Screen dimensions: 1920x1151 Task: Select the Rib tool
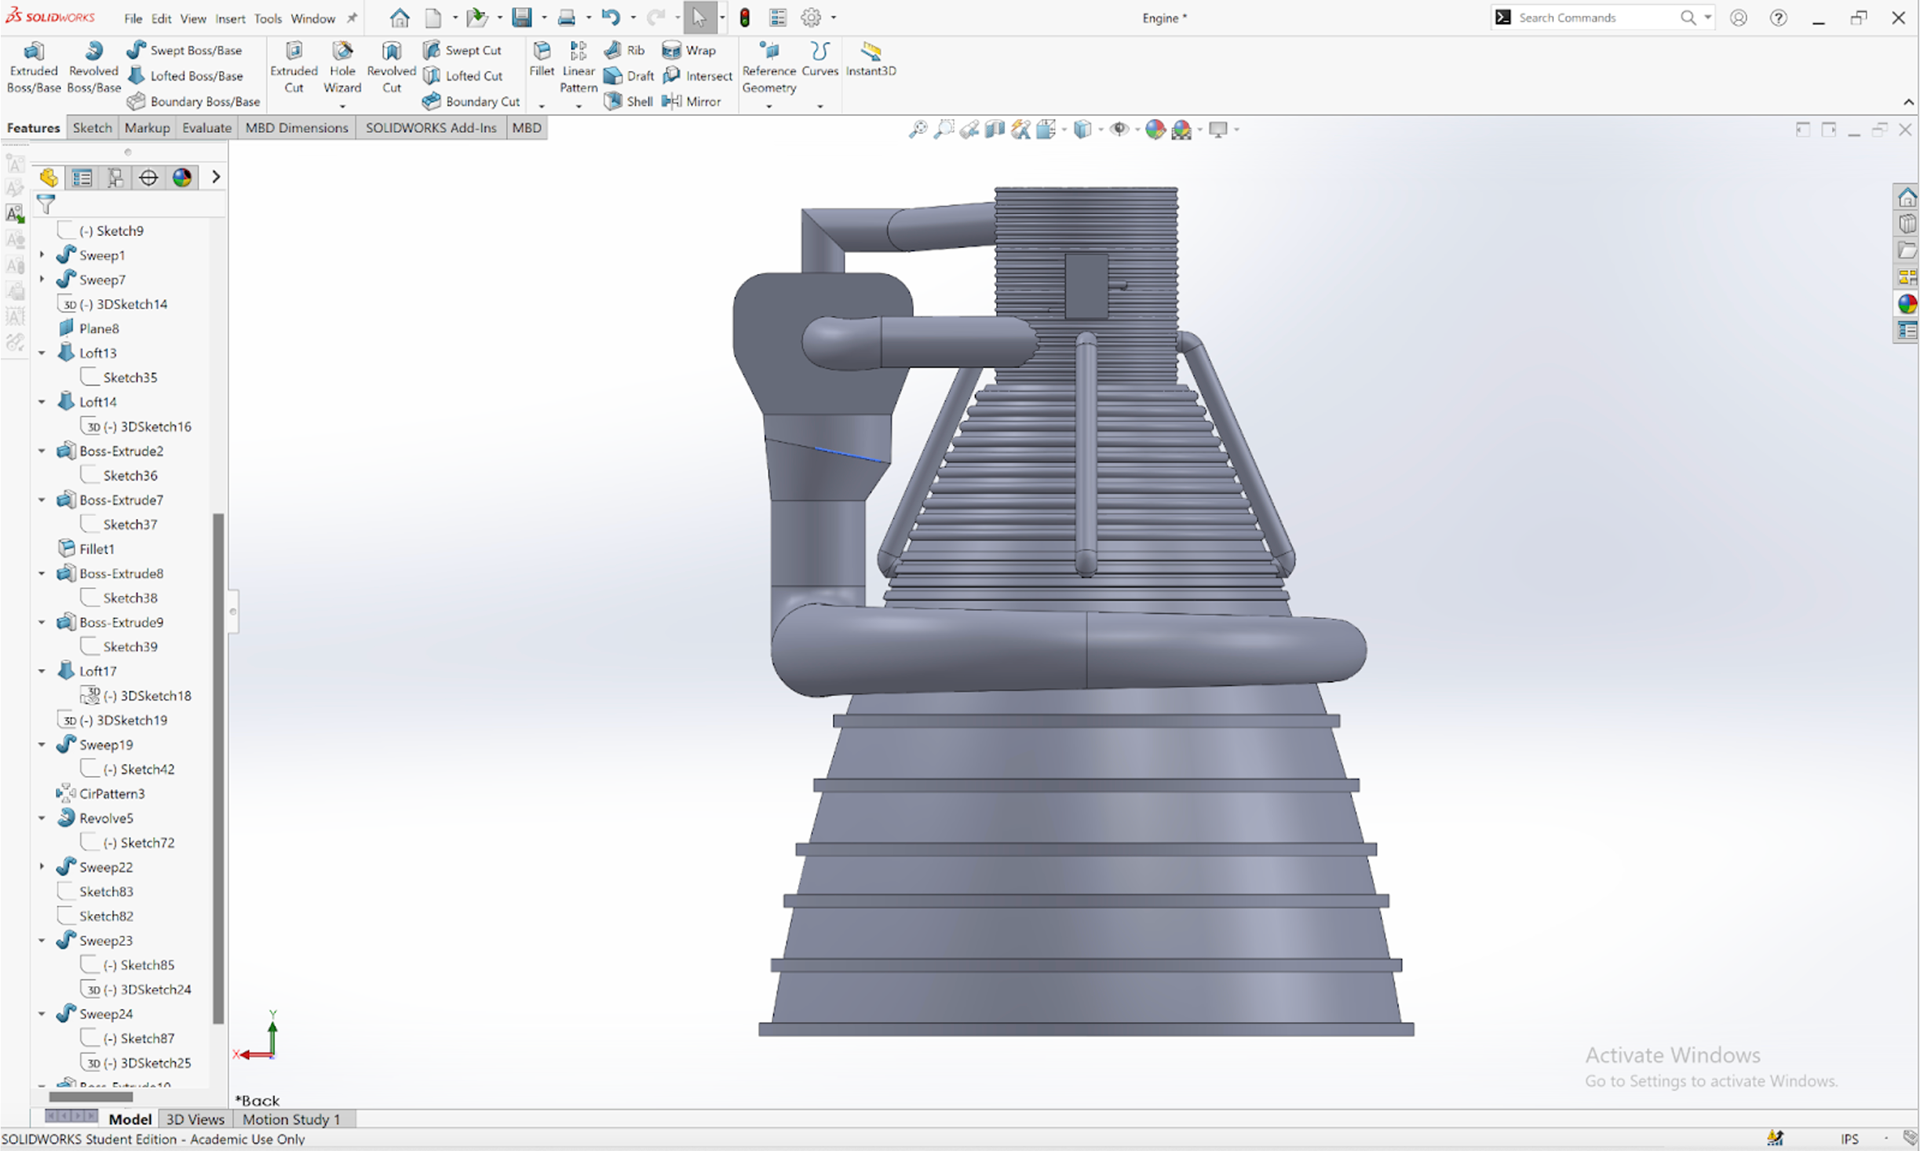pos(624,50)
